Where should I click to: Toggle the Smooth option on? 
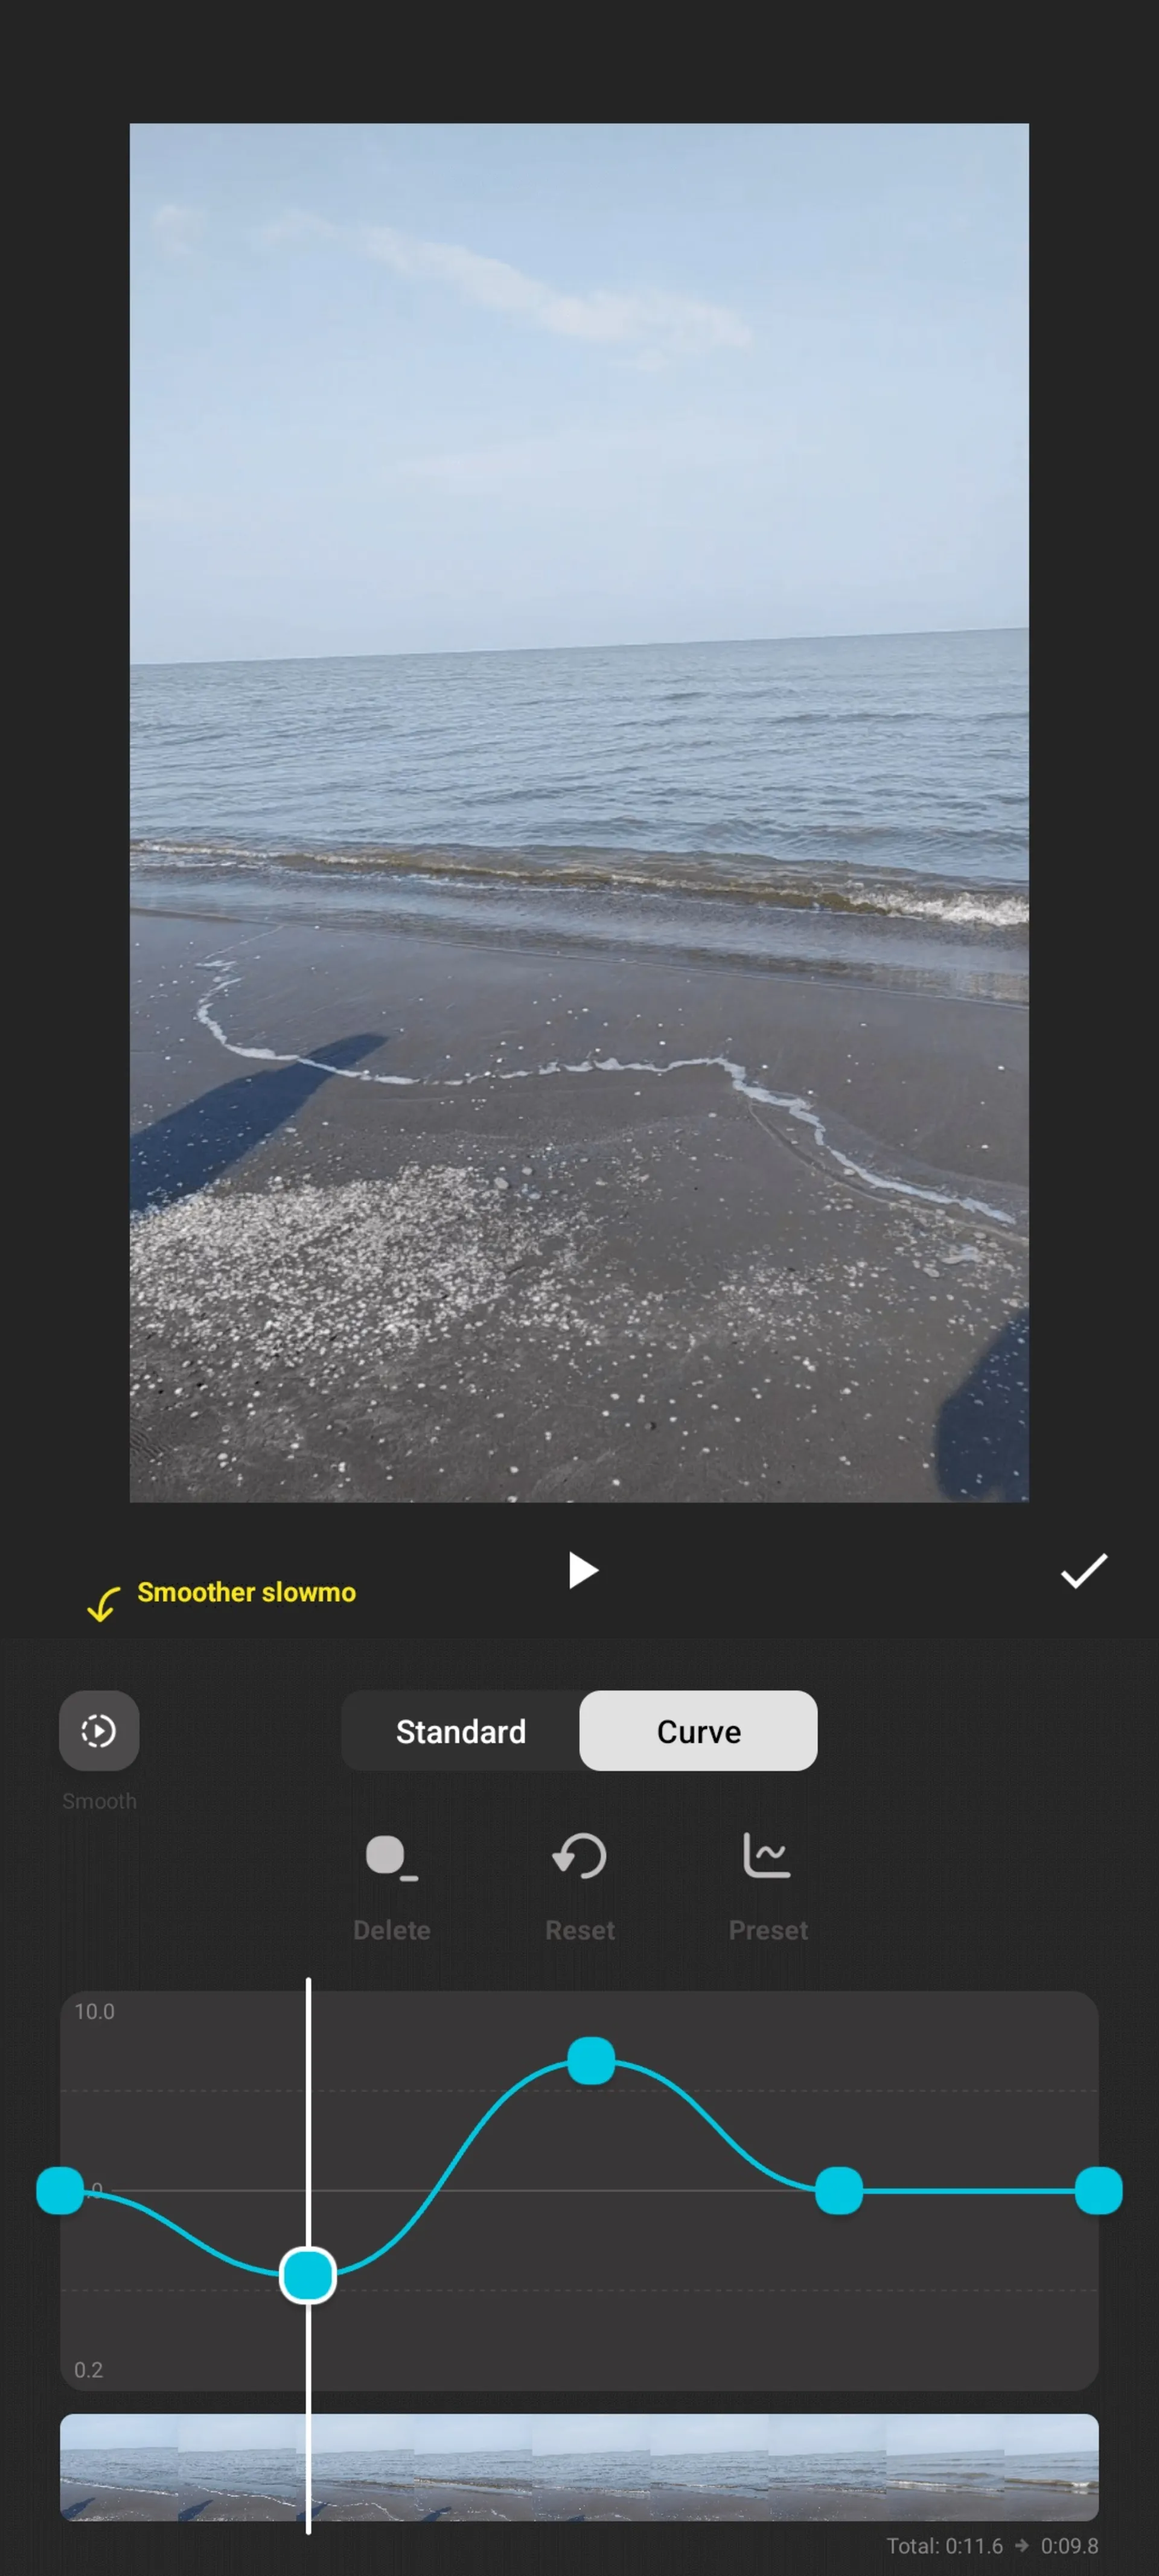click(x=98, y=1730)
